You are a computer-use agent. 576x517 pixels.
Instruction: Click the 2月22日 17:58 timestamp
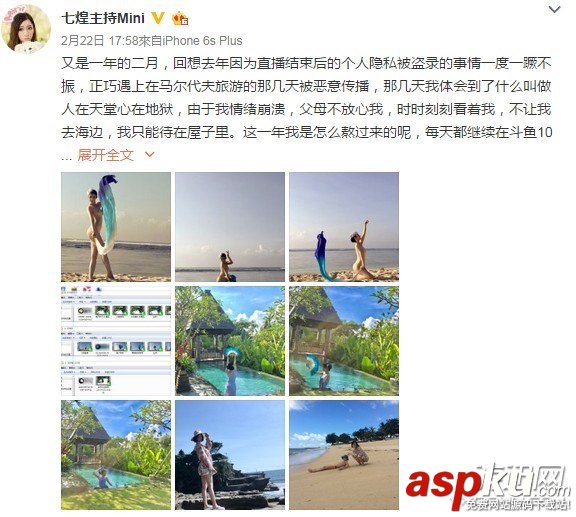pyautogui.click(x=99, y=40)
